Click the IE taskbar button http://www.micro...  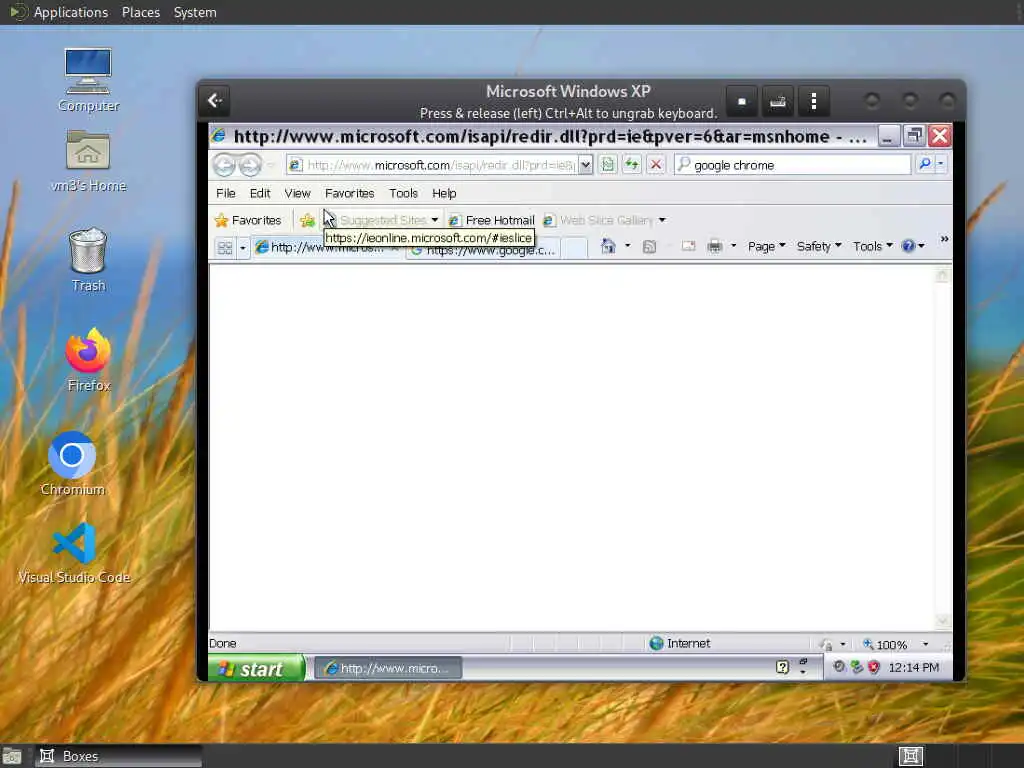pos(388,668)
